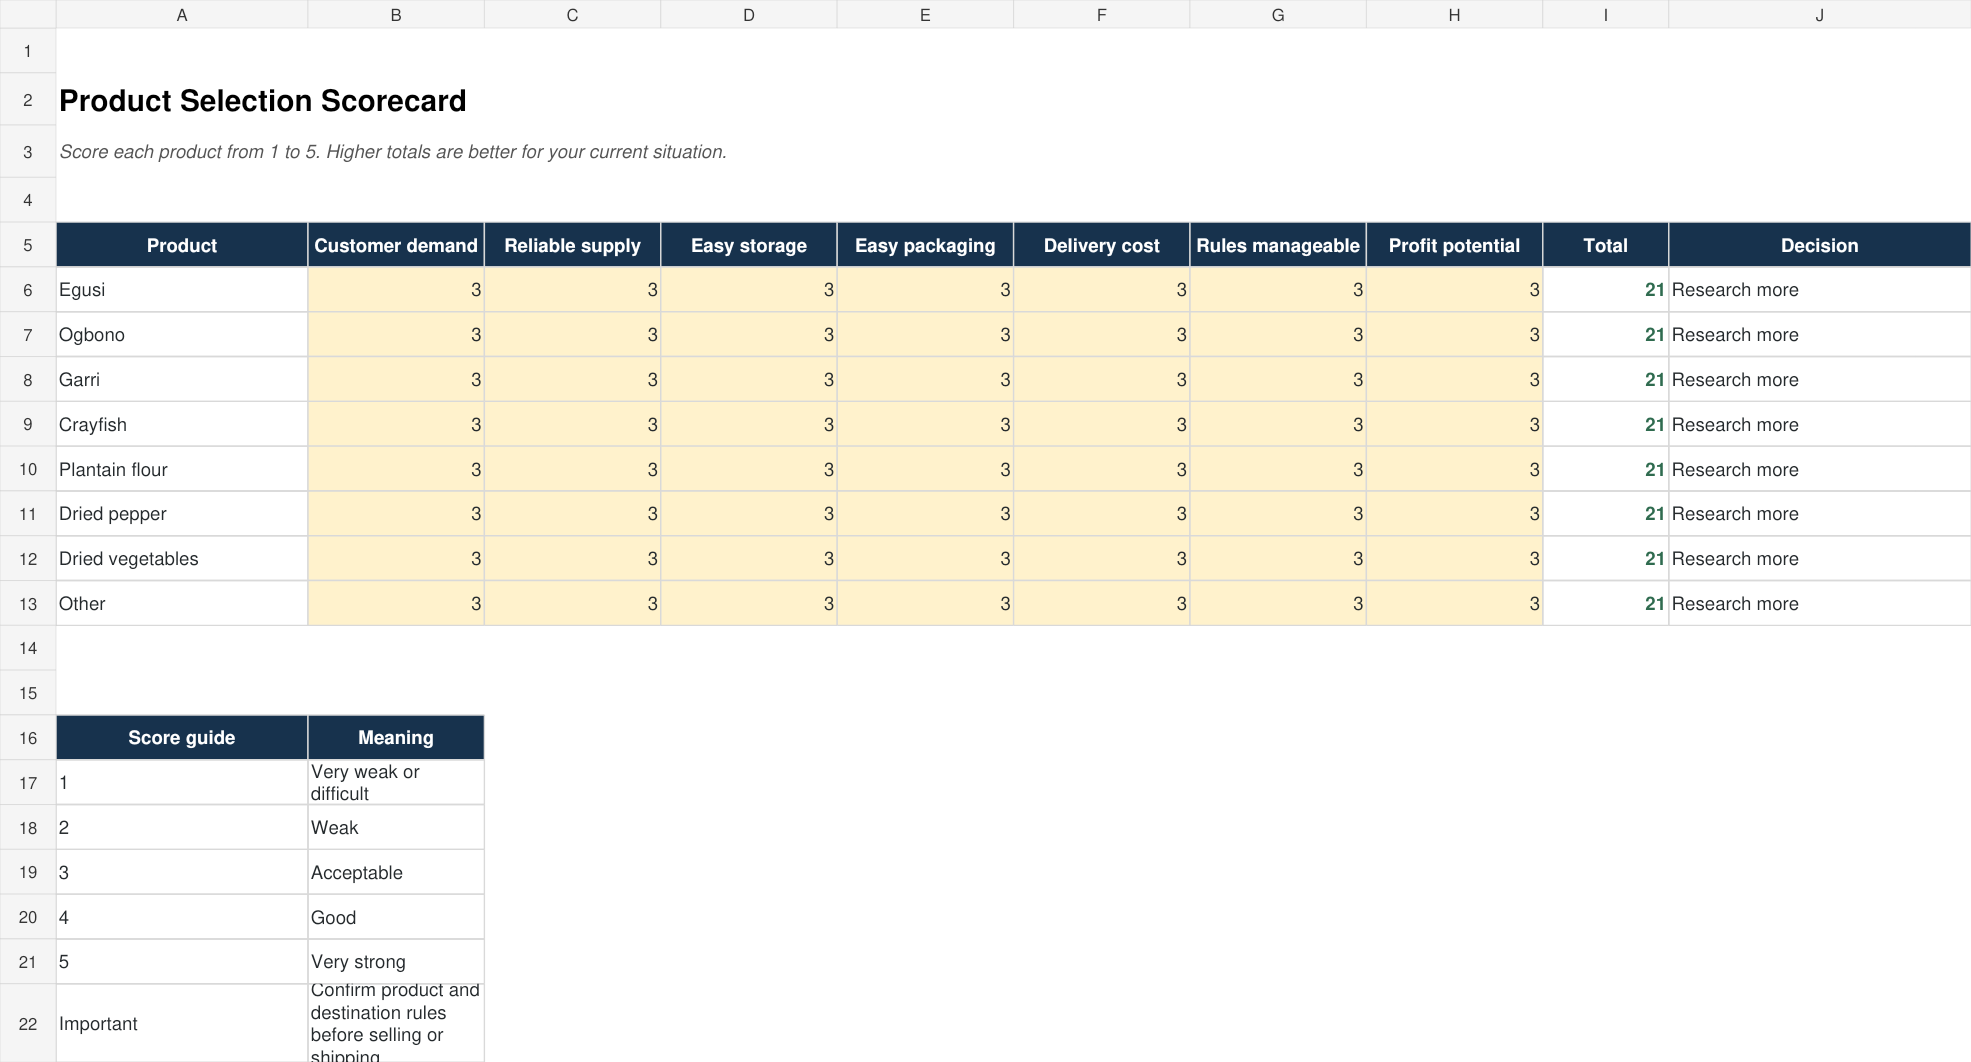Select the Weak meaning cell
The image size is (1971, 1062).
pos(396,828)
